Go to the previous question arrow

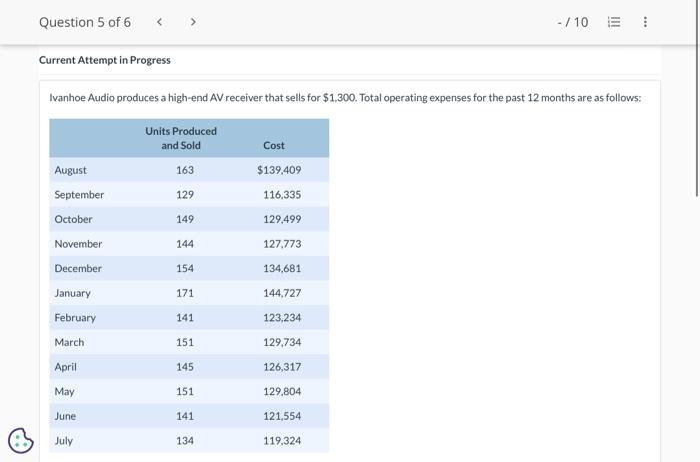click(x=159, y=22)
